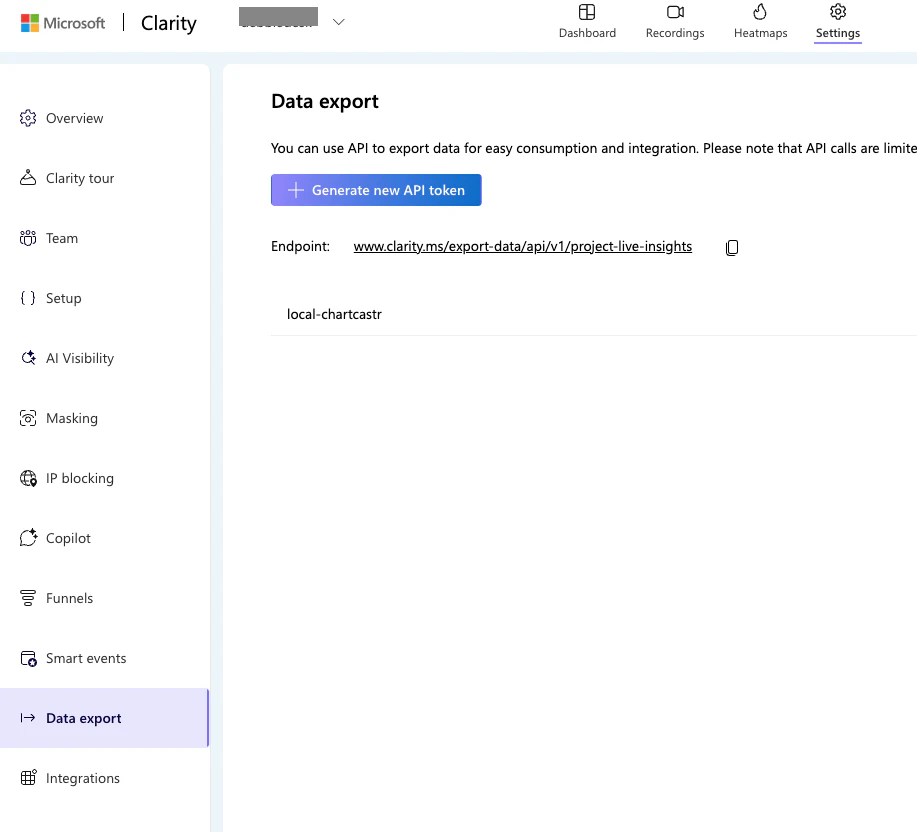Image resolution: width=917 pixels, height=832 pixels.
Task: Select Data export sidebar item
Action: pyautogui.click(x=104, y=718)
